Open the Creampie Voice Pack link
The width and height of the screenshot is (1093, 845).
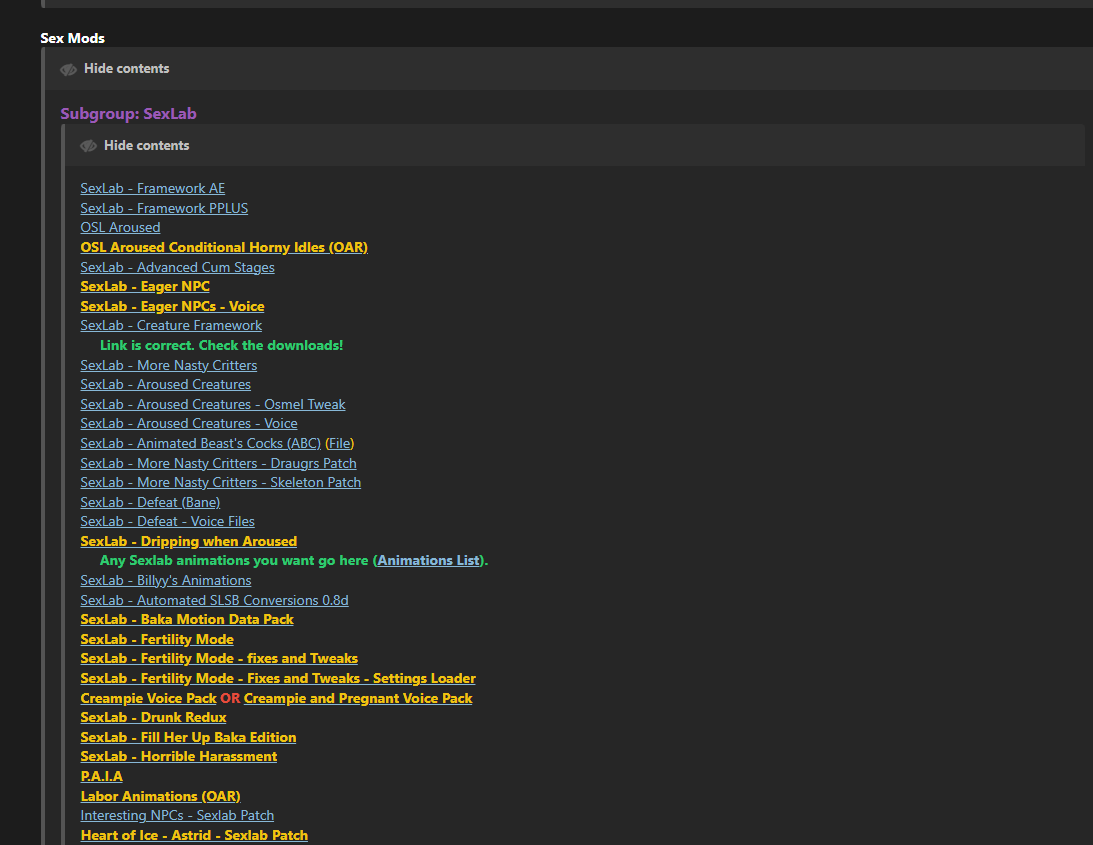click(x=148, y=698)
